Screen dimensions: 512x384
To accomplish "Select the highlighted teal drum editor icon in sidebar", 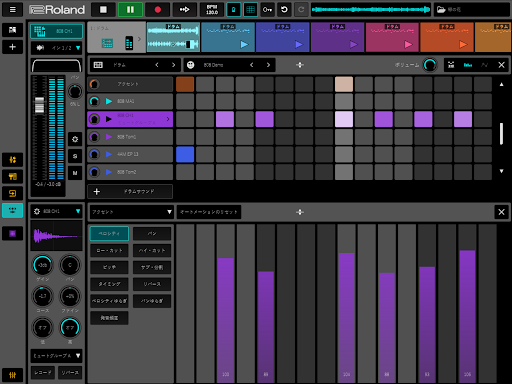I will click(x=12, y=210).
